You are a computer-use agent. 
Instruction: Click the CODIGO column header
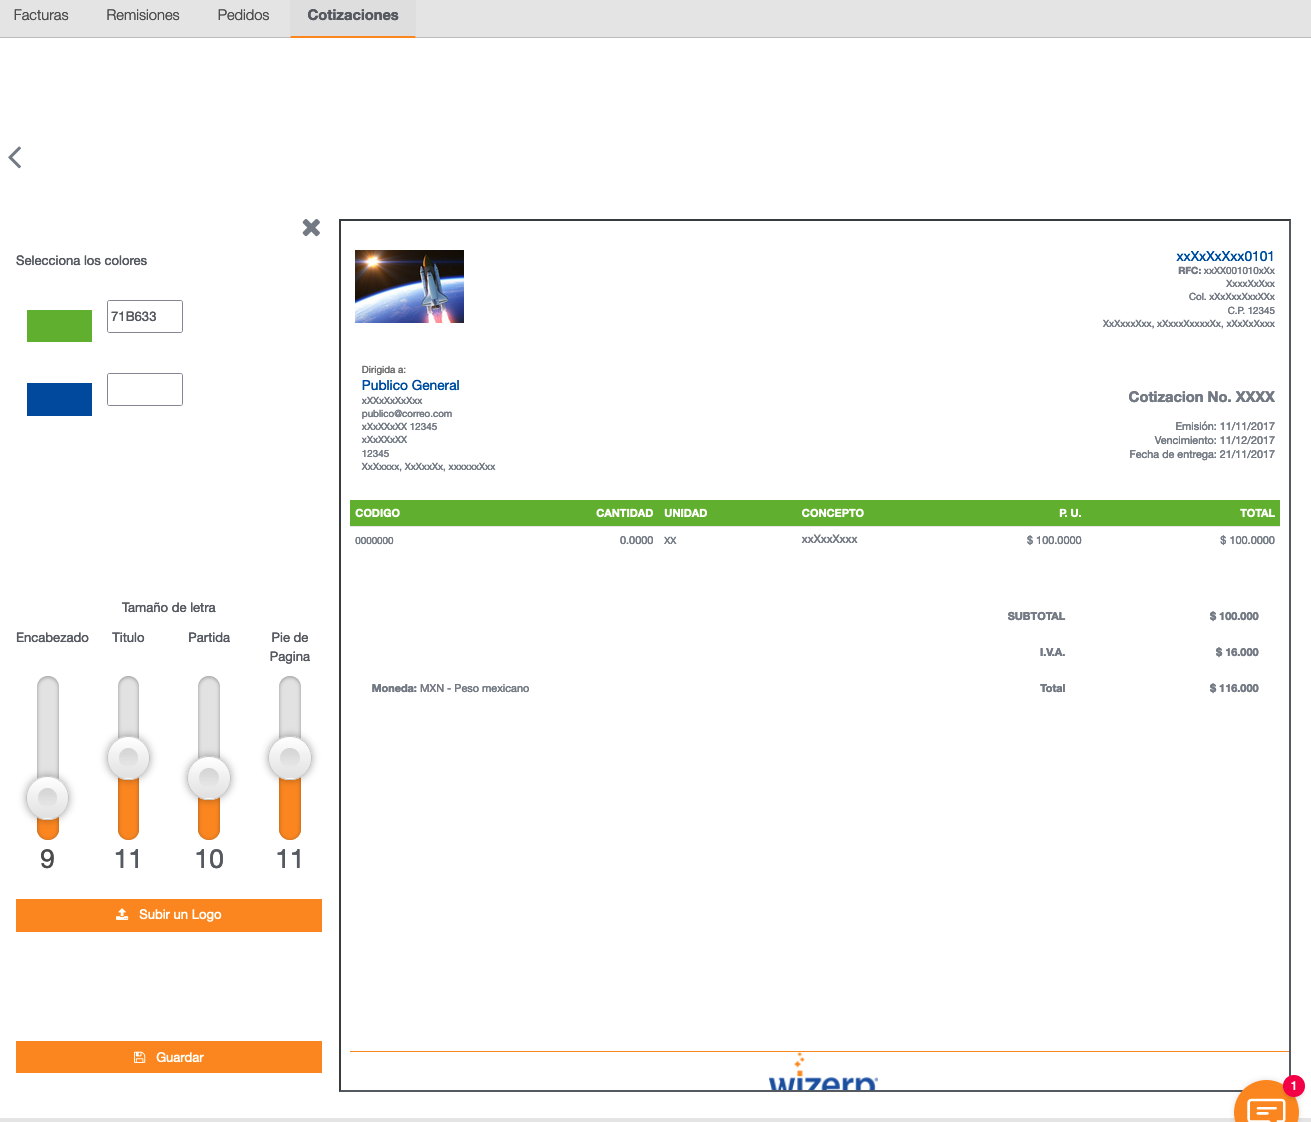point(378,513)
